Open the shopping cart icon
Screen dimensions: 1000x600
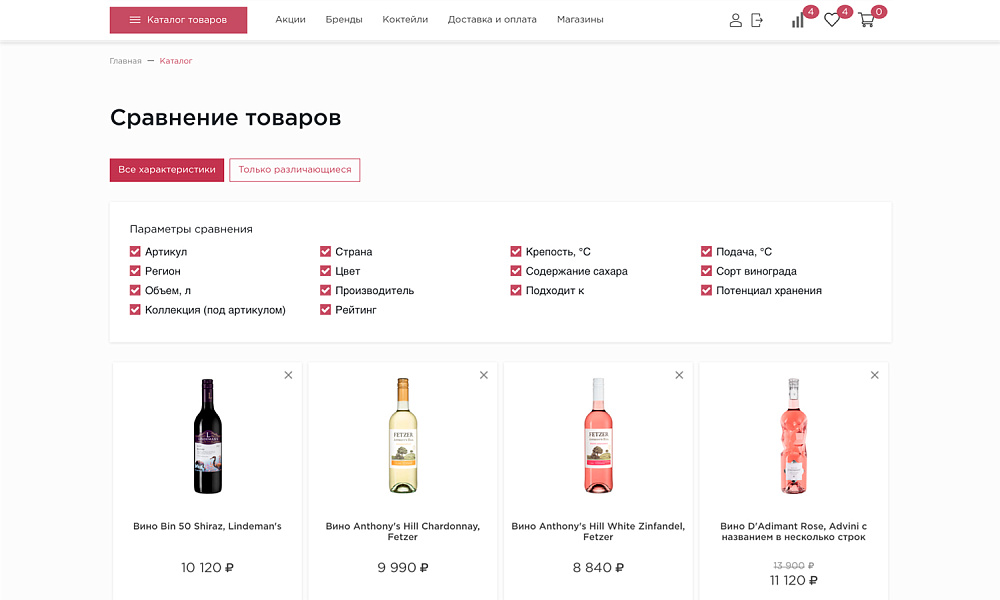(x=866, y=21)
